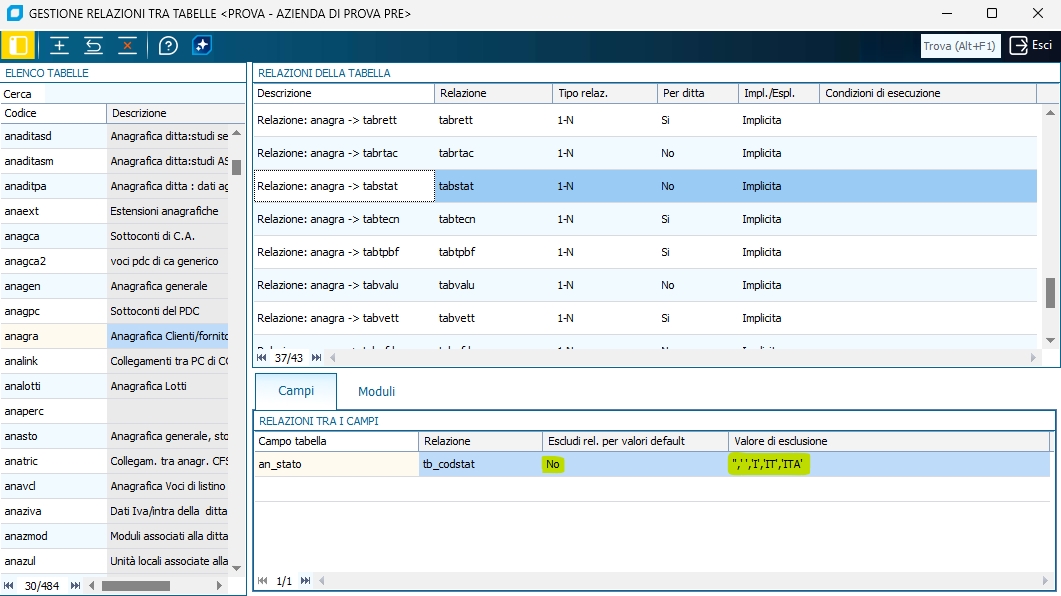Click the table list horizontal scrollbar thumb
Image resolution: width=1061 pixels, height=596 pixels.
coord(135,585)
